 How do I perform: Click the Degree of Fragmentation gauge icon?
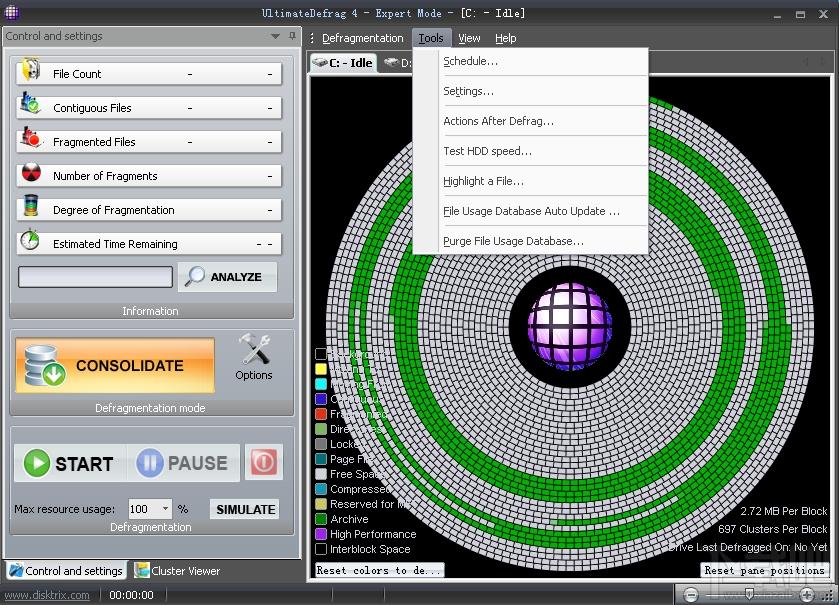click(x=31, y=206)
